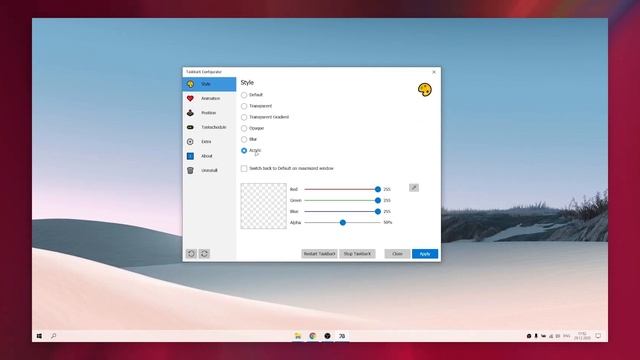Select the Opaque style radio button
The height and width of the screenshot is (360, 640).
tap(244, 128)
